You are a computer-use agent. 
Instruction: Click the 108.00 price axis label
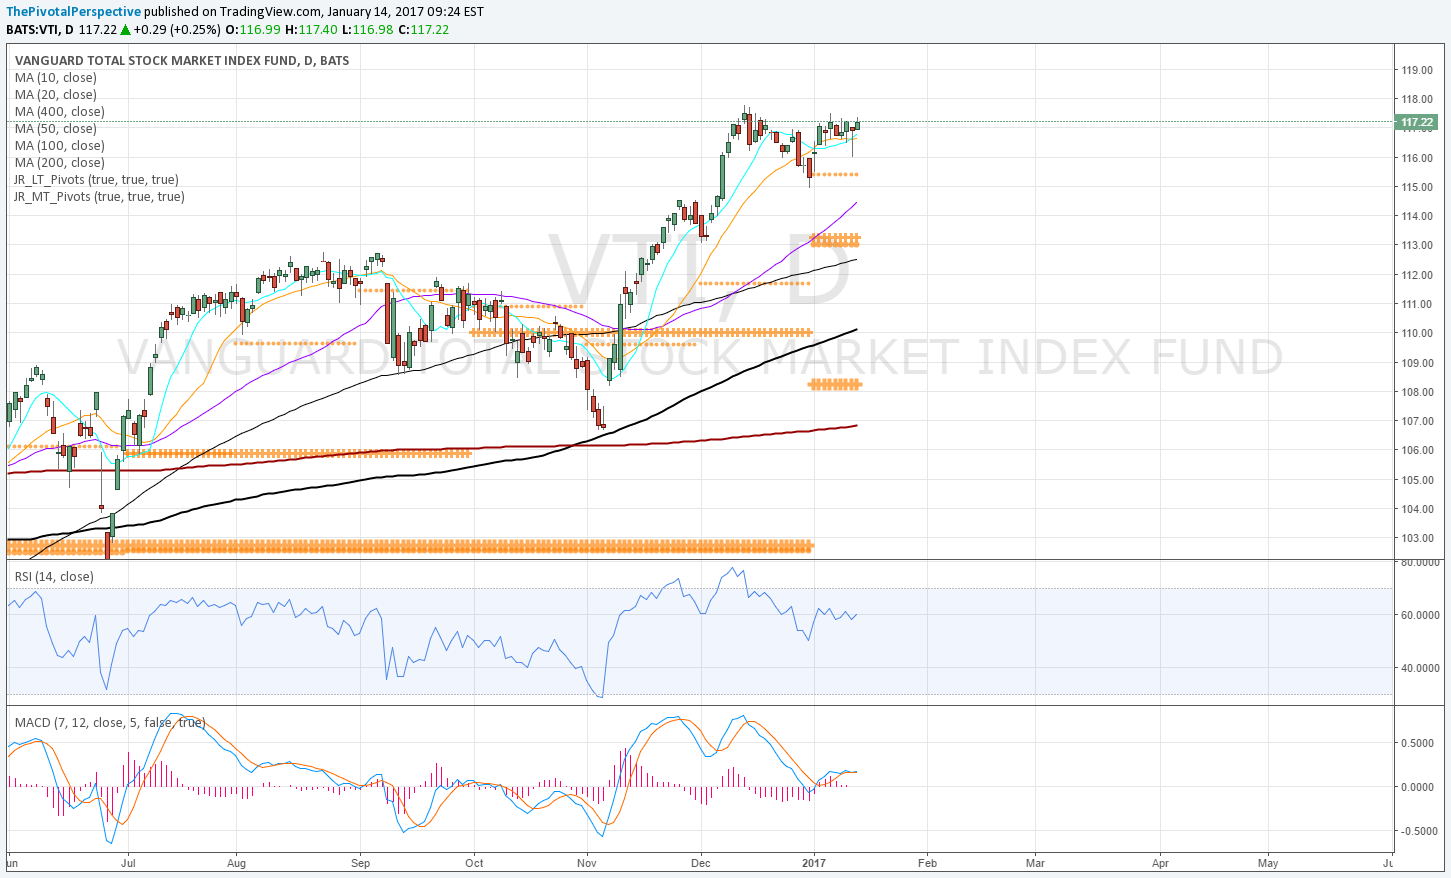[x=1416, y=392]
